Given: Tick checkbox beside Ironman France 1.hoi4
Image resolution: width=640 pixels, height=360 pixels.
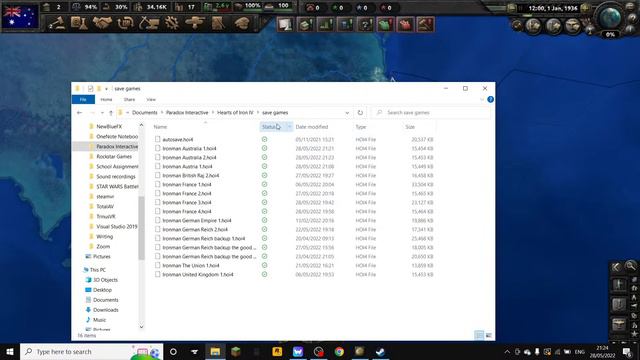Looking at the screenshot, I should (x=158, y=184).
